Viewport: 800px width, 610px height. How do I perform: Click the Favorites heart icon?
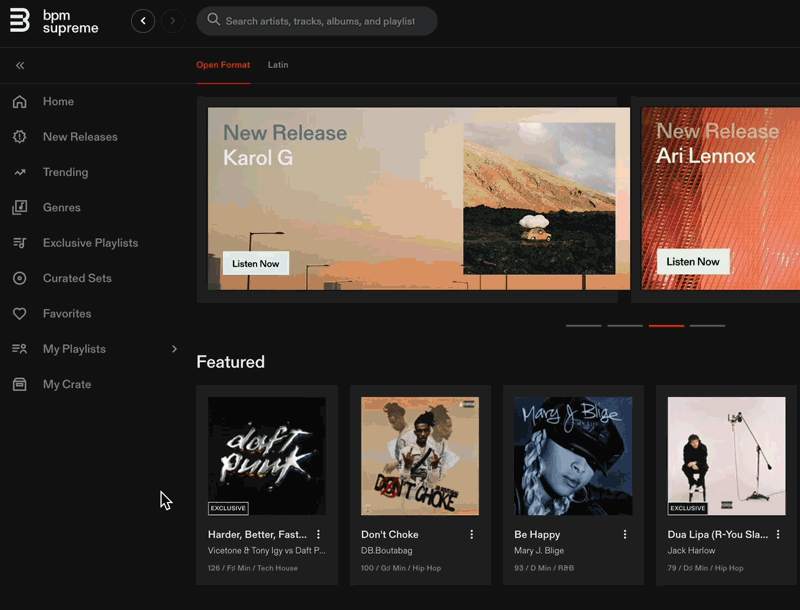[19, 314]
